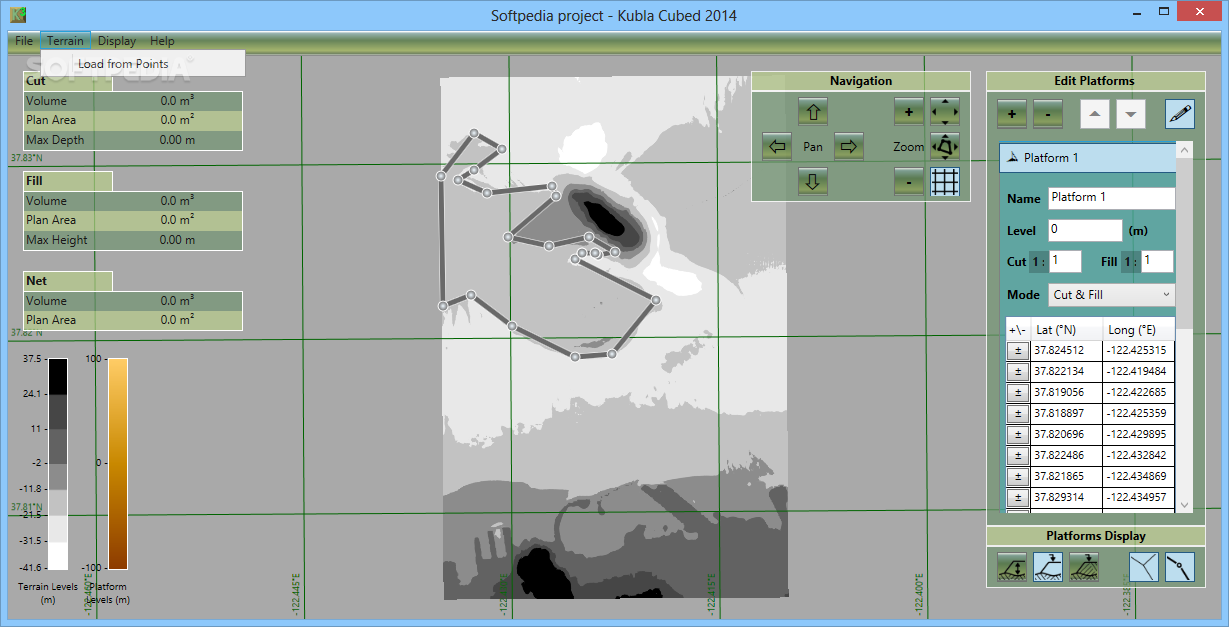Open the Help menu
Image resolution: width=1229 pixels, height=627 pixels.
[x=162, y=41]
